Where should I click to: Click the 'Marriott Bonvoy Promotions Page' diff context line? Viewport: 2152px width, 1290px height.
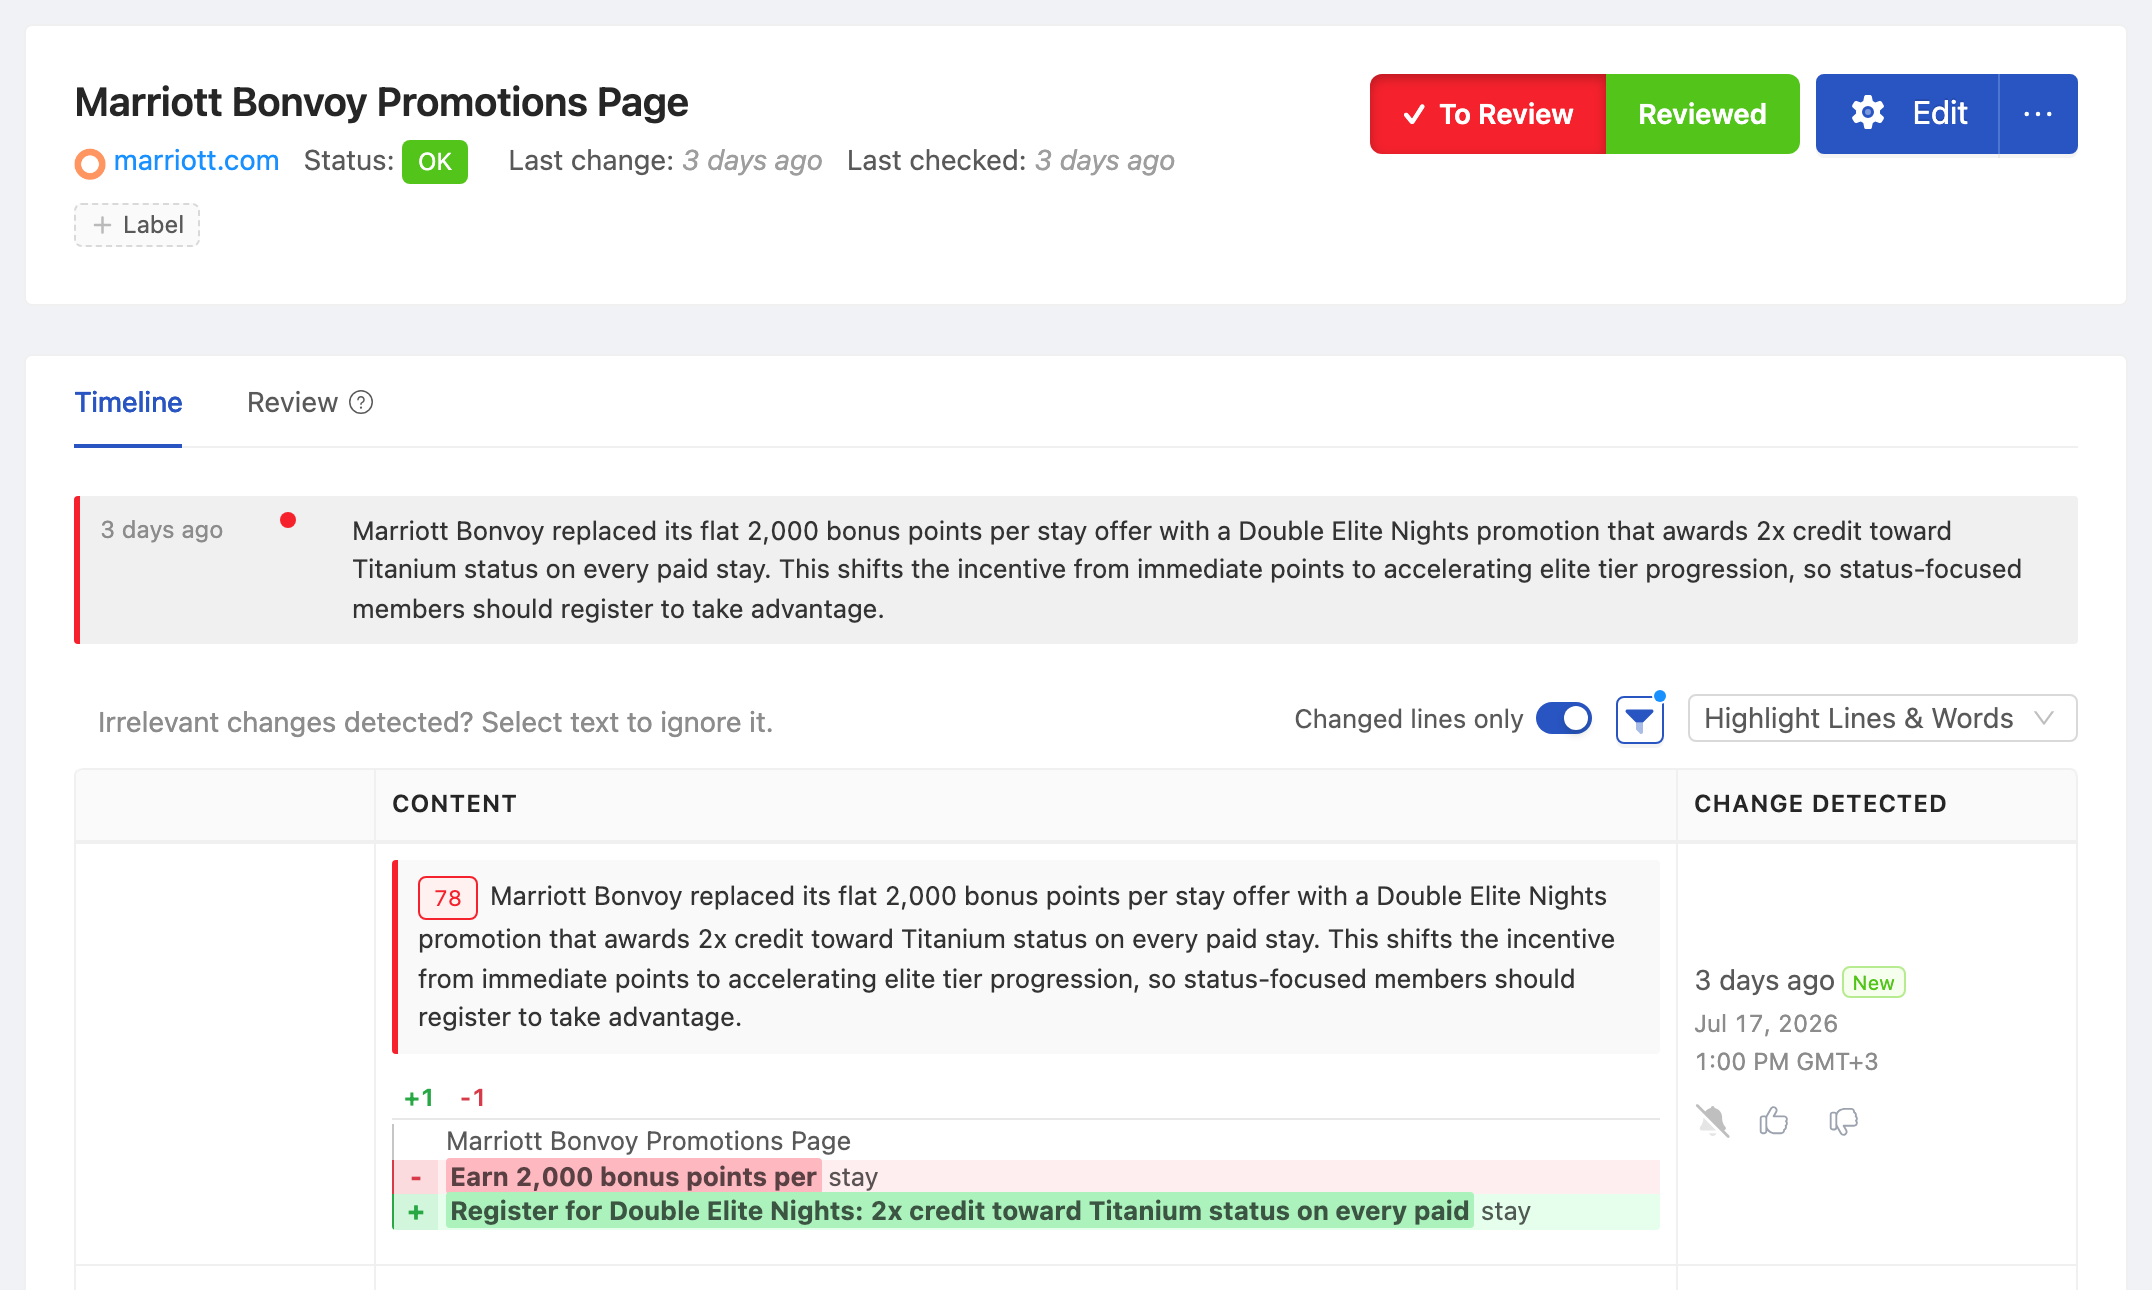pos(648,1141)
